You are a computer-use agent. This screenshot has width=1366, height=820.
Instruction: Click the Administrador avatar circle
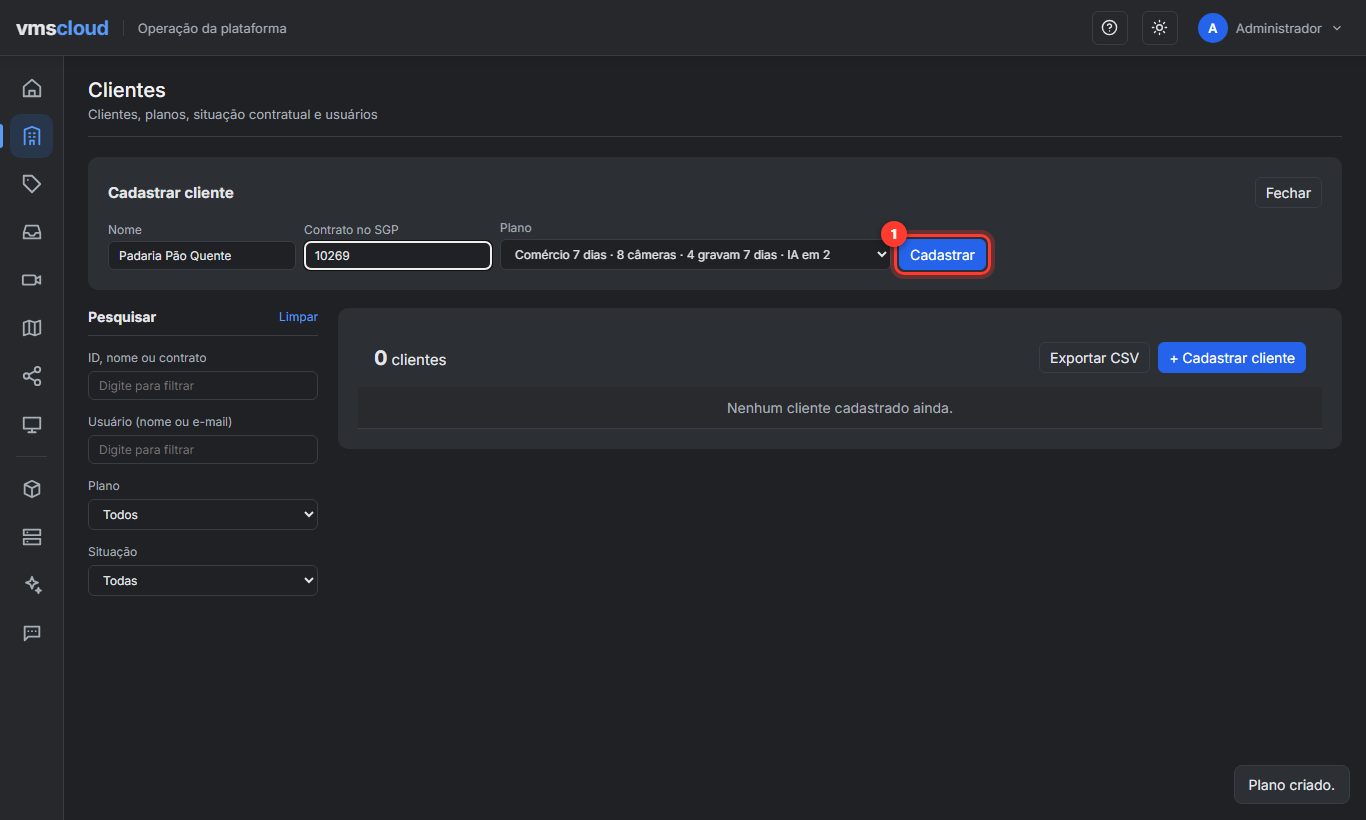(1212, 28)
